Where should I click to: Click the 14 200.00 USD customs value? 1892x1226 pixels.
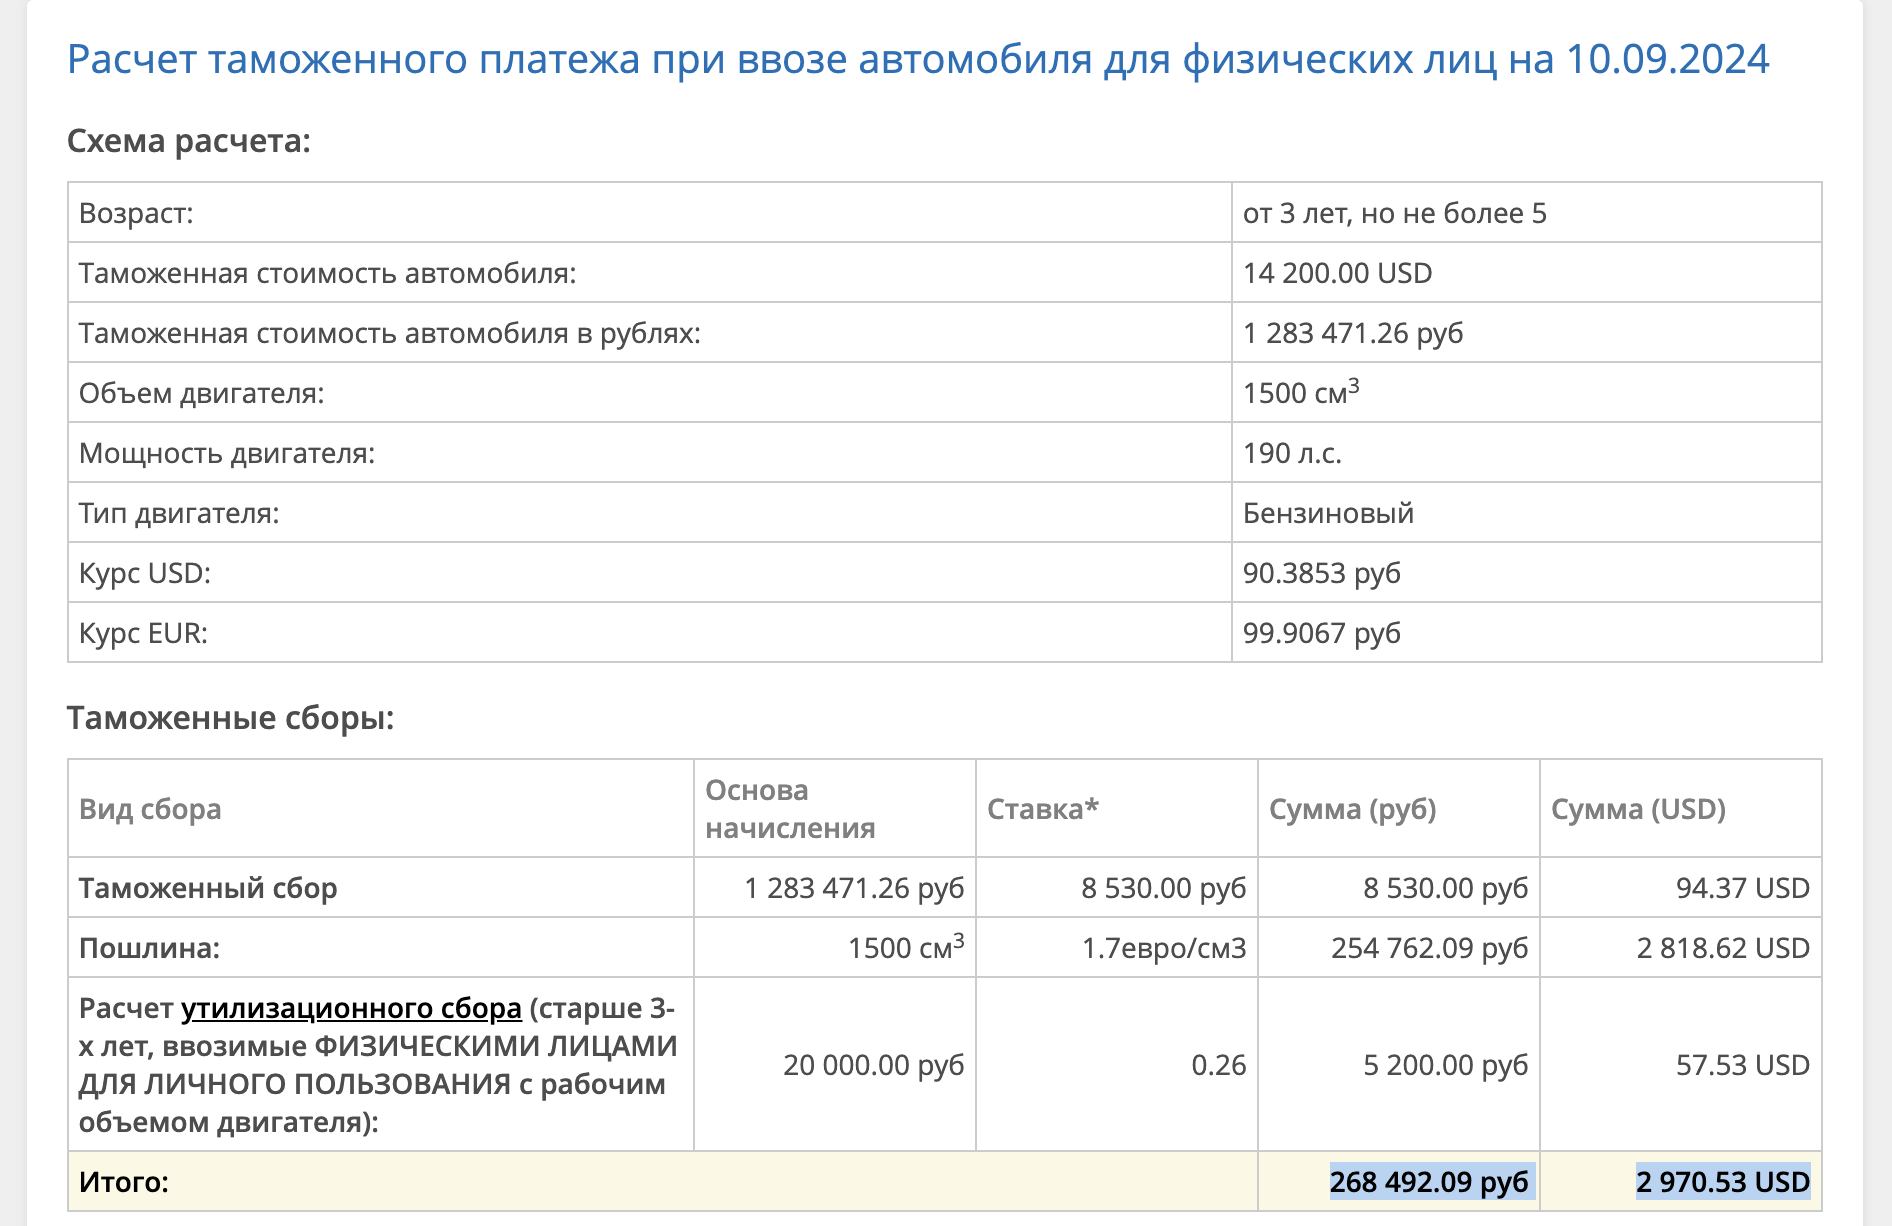tap(1338, 273)
